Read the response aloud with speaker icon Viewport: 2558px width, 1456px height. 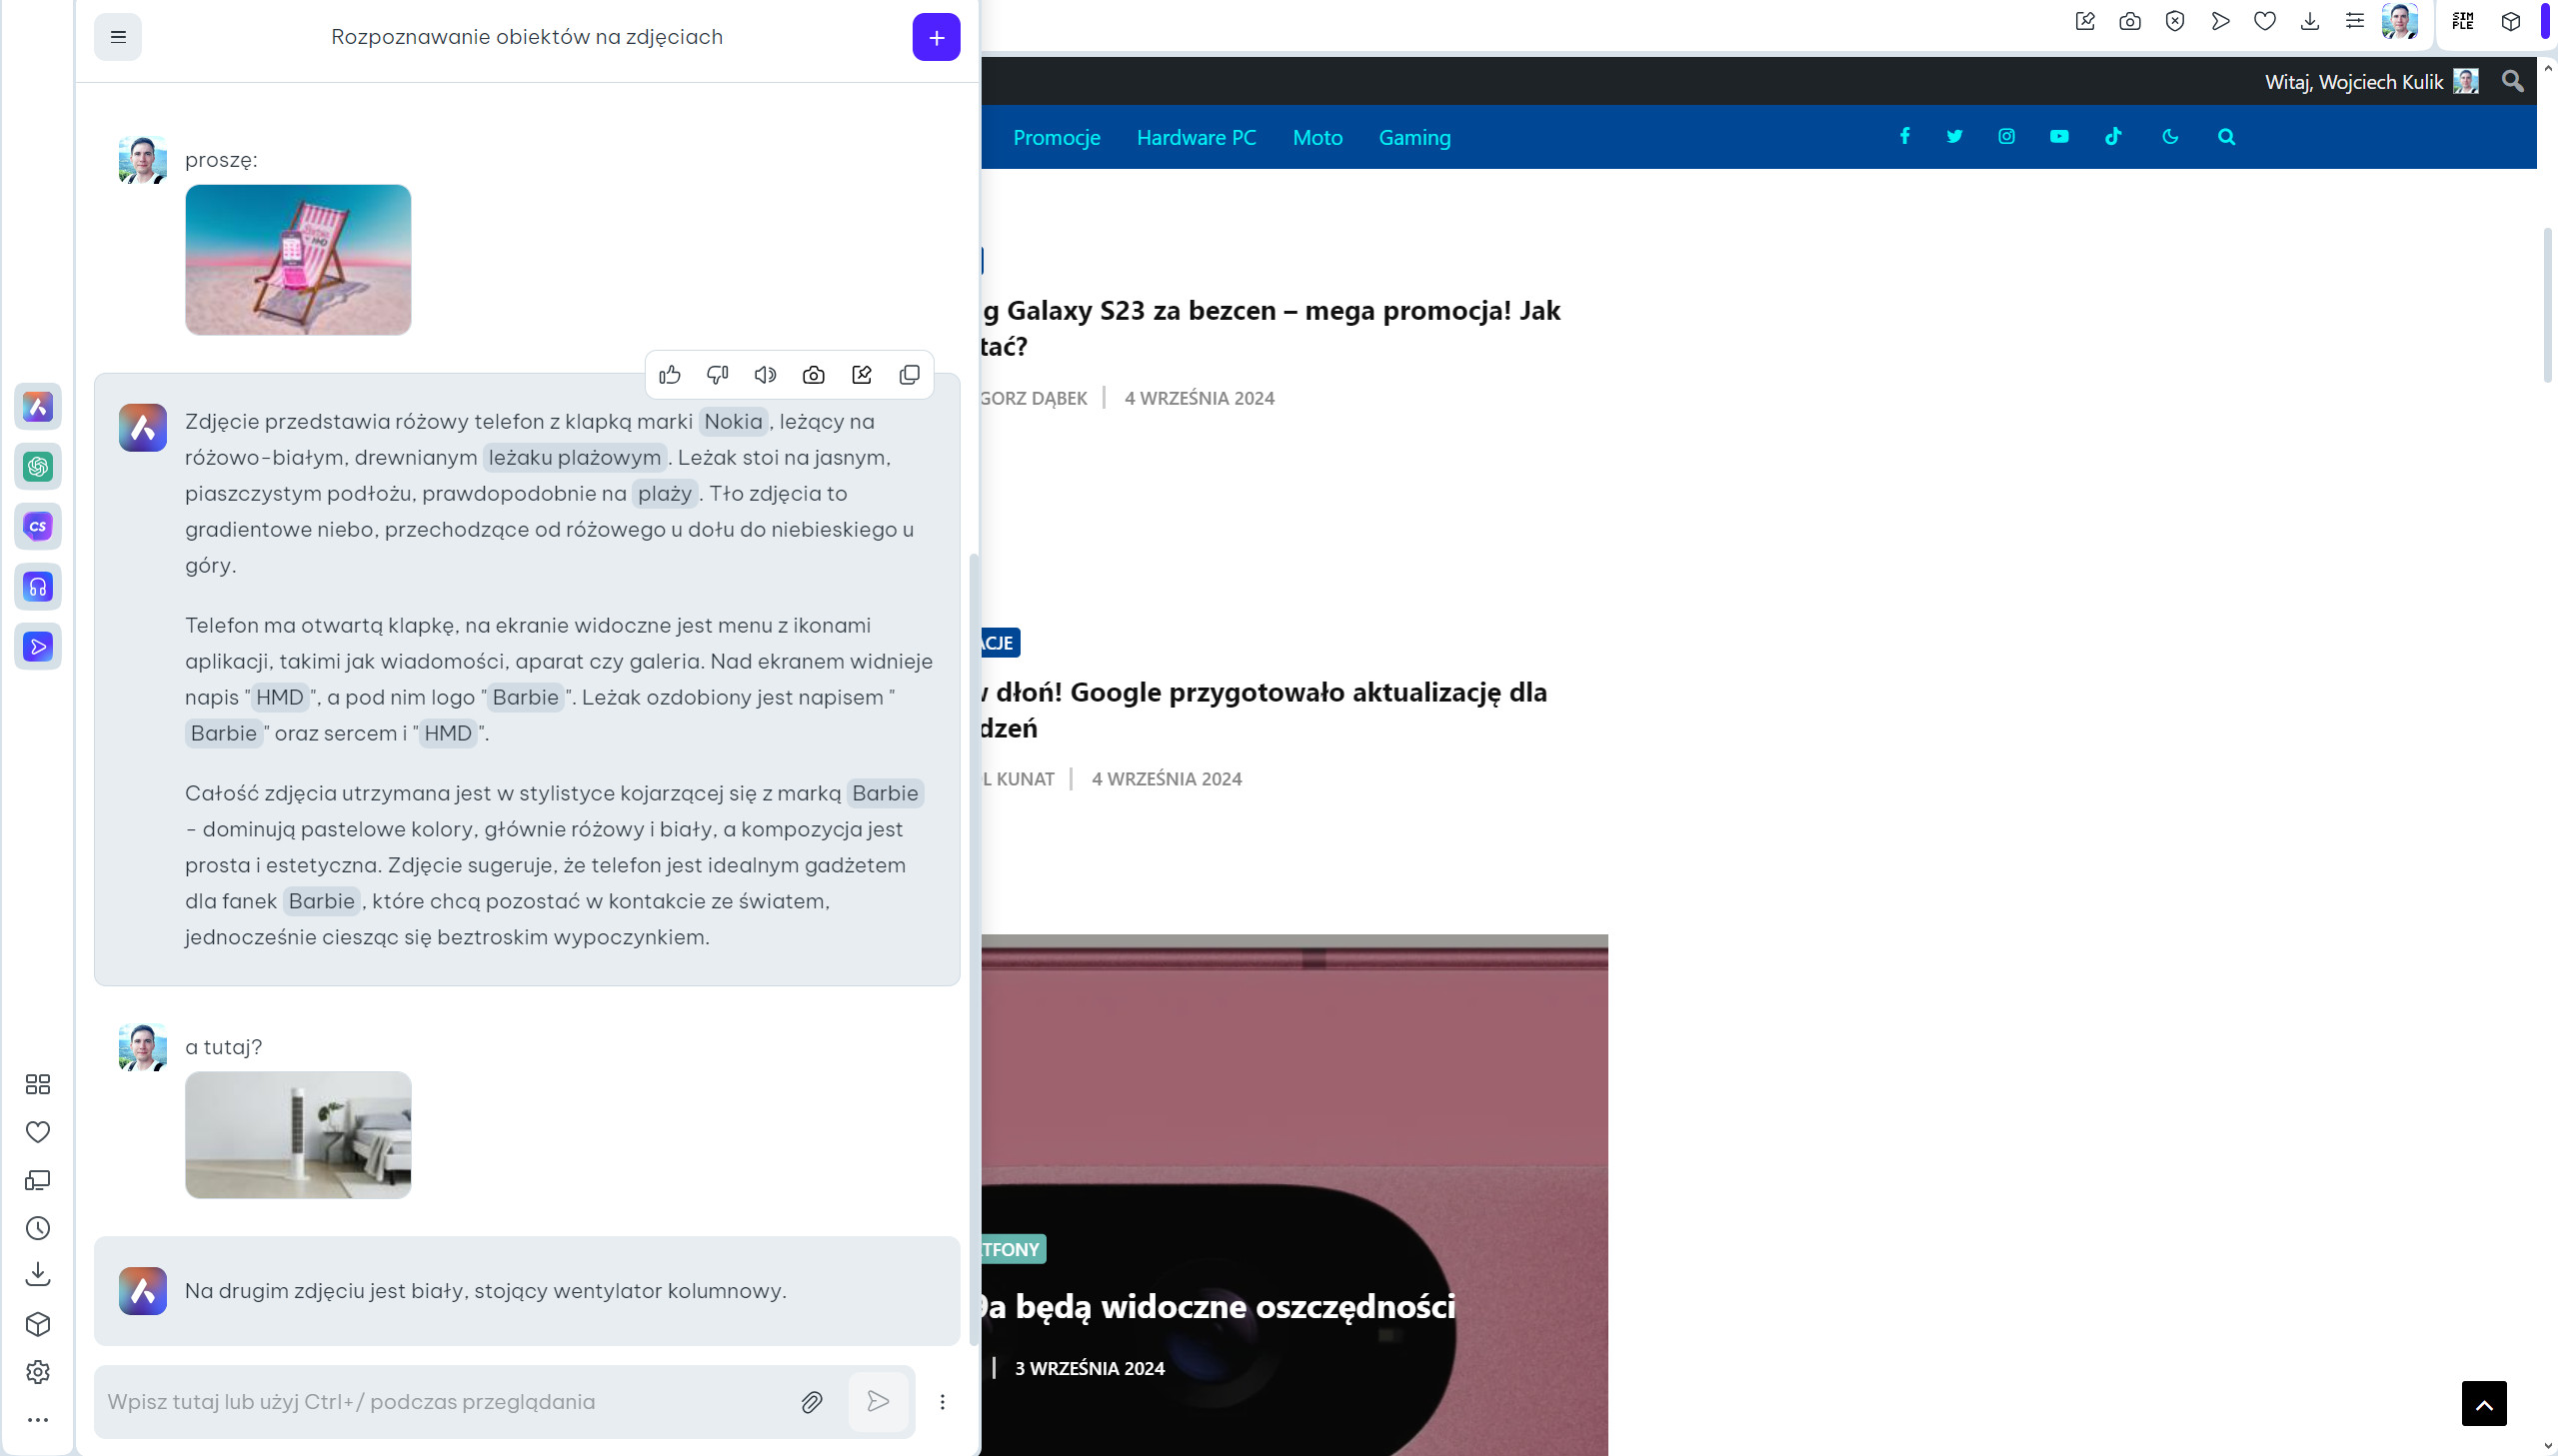pyautogui.click(x=766, y=375)
